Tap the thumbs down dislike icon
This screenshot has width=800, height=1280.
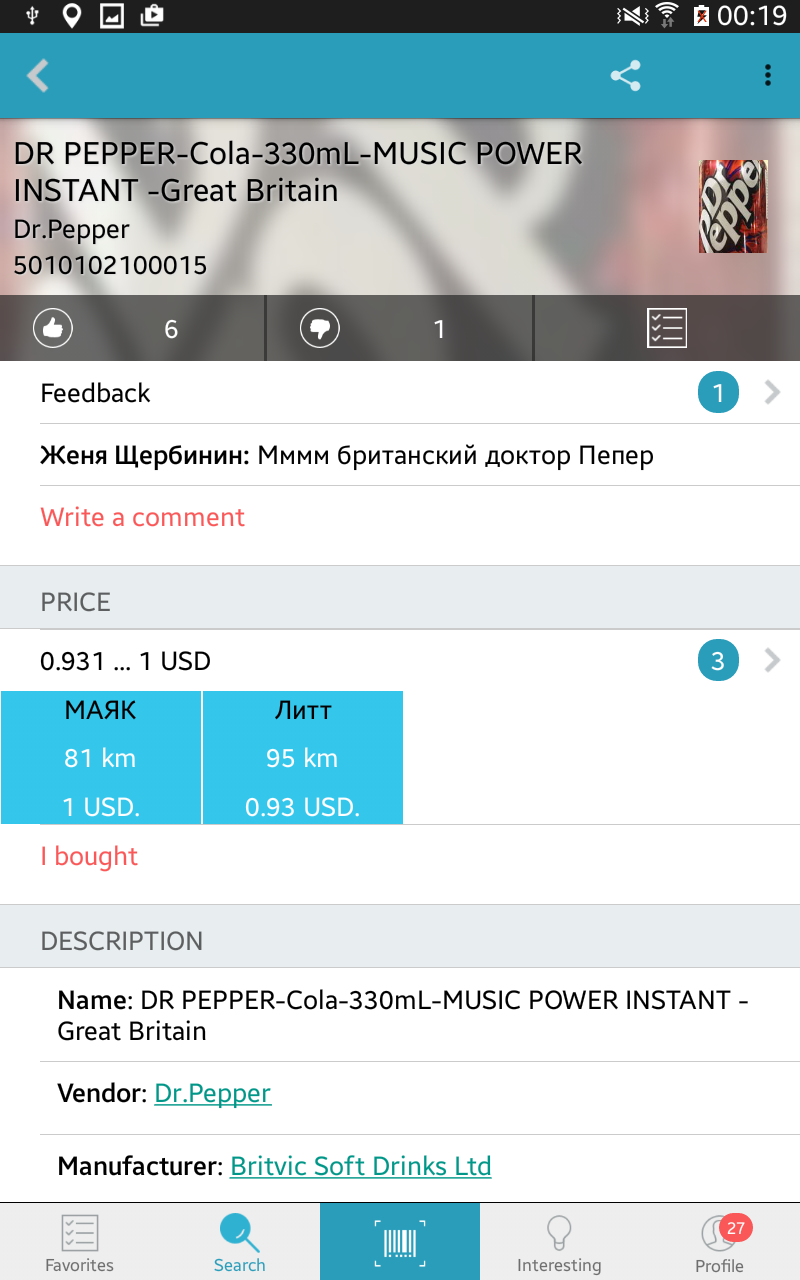point(320,328)
